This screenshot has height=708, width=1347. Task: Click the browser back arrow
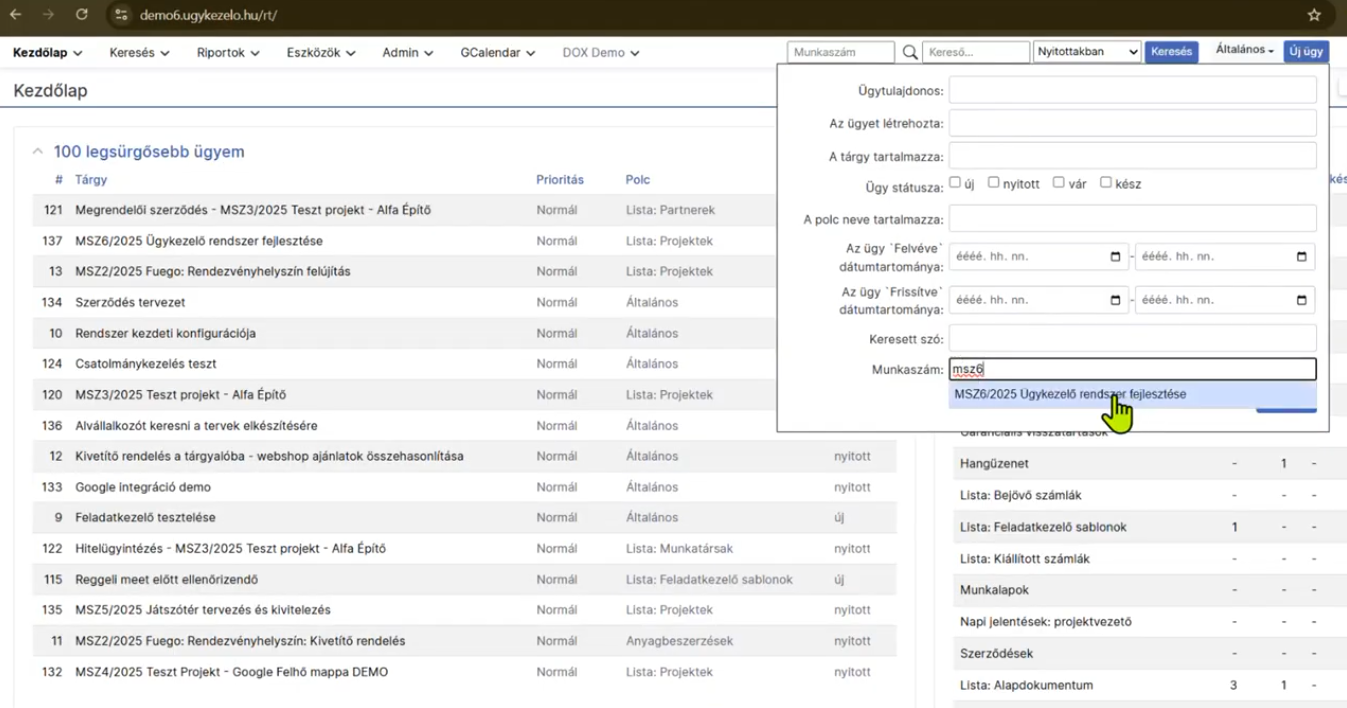[x=16, y=15]
